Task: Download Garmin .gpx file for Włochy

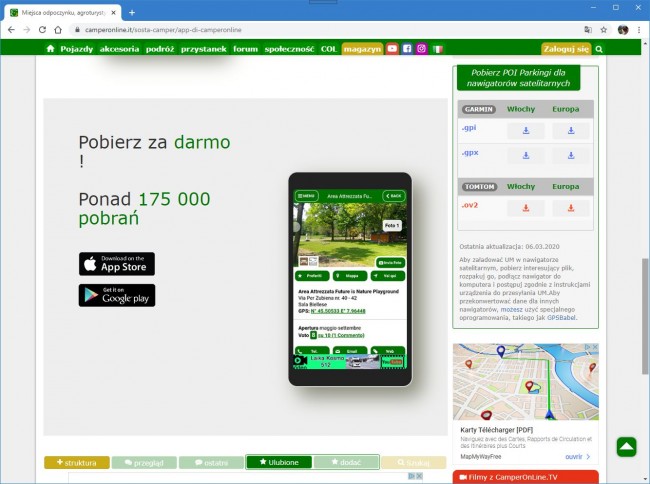Action: 526,155
